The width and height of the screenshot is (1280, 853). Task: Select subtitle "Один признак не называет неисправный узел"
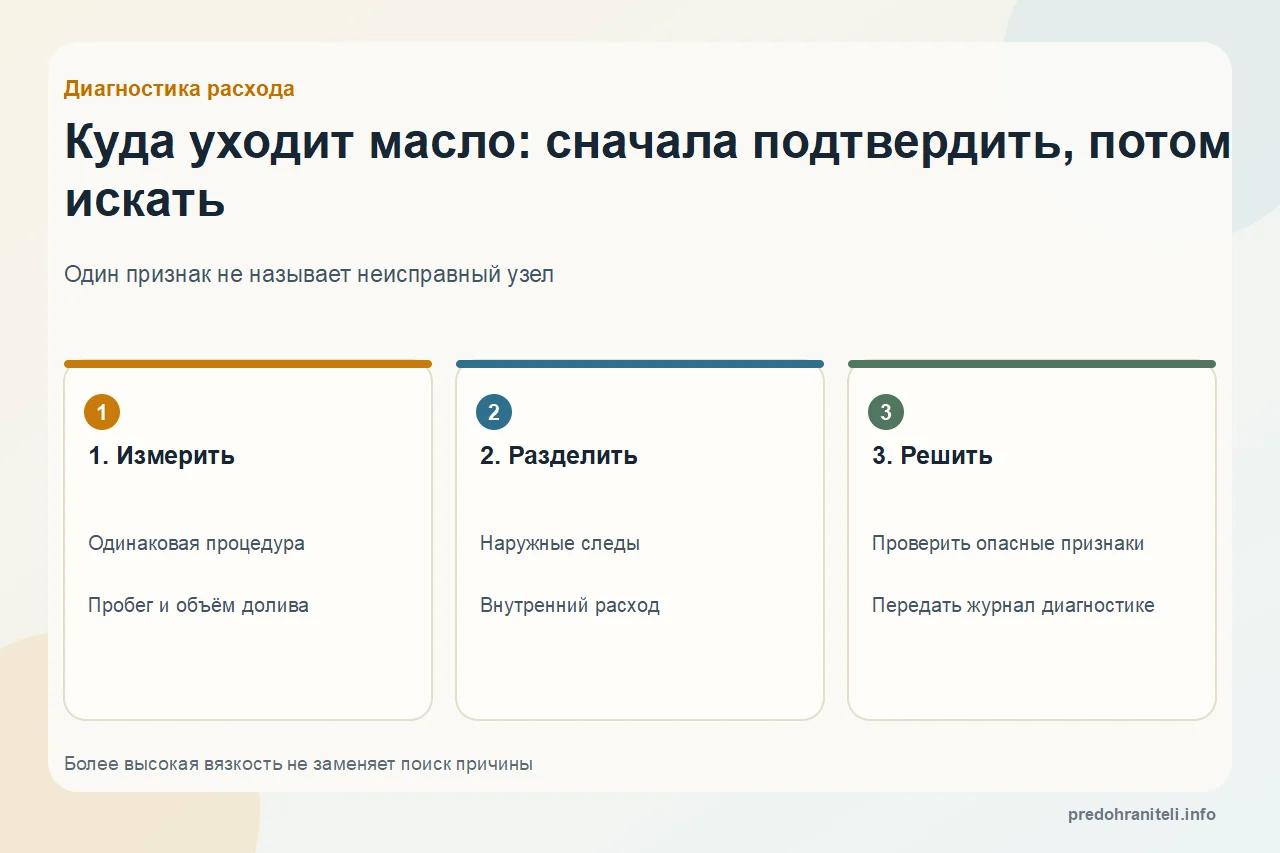pos(309,274)
